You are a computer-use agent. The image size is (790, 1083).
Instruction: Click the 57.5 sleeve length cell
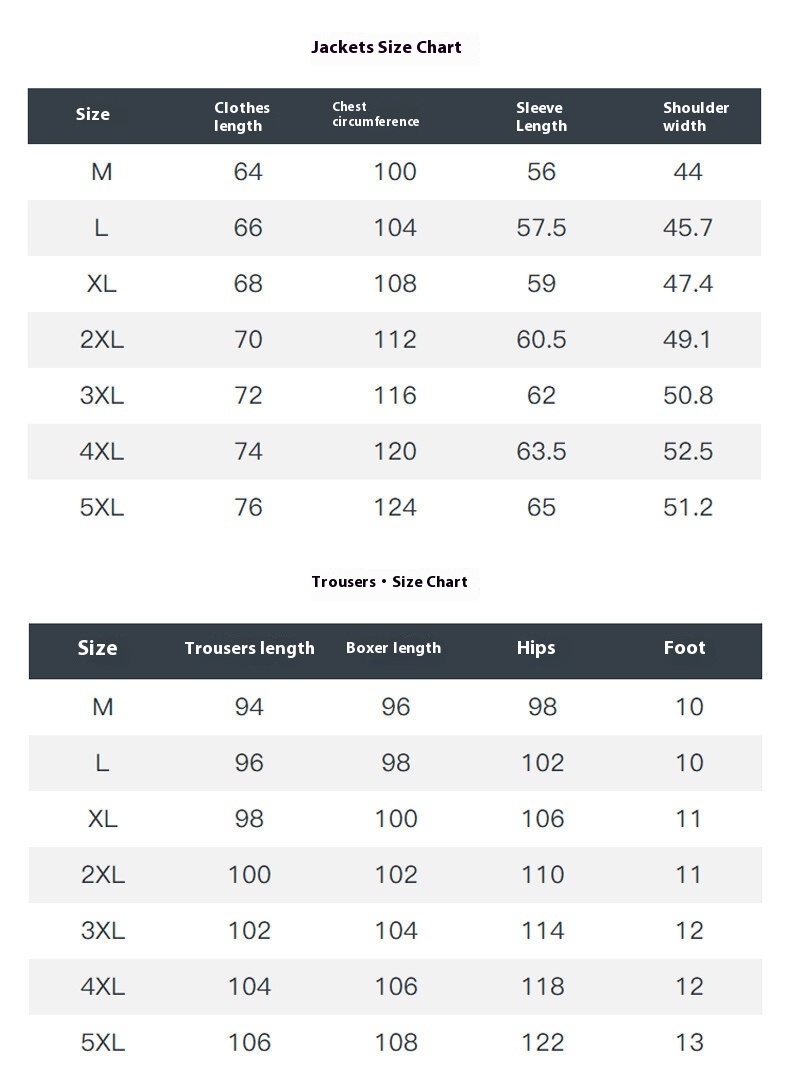click(x=541, y=228)
